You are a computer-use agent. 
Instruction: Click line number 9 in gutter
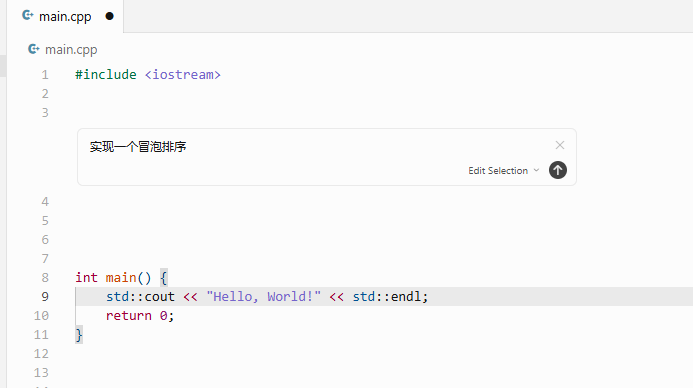(45, 297)
